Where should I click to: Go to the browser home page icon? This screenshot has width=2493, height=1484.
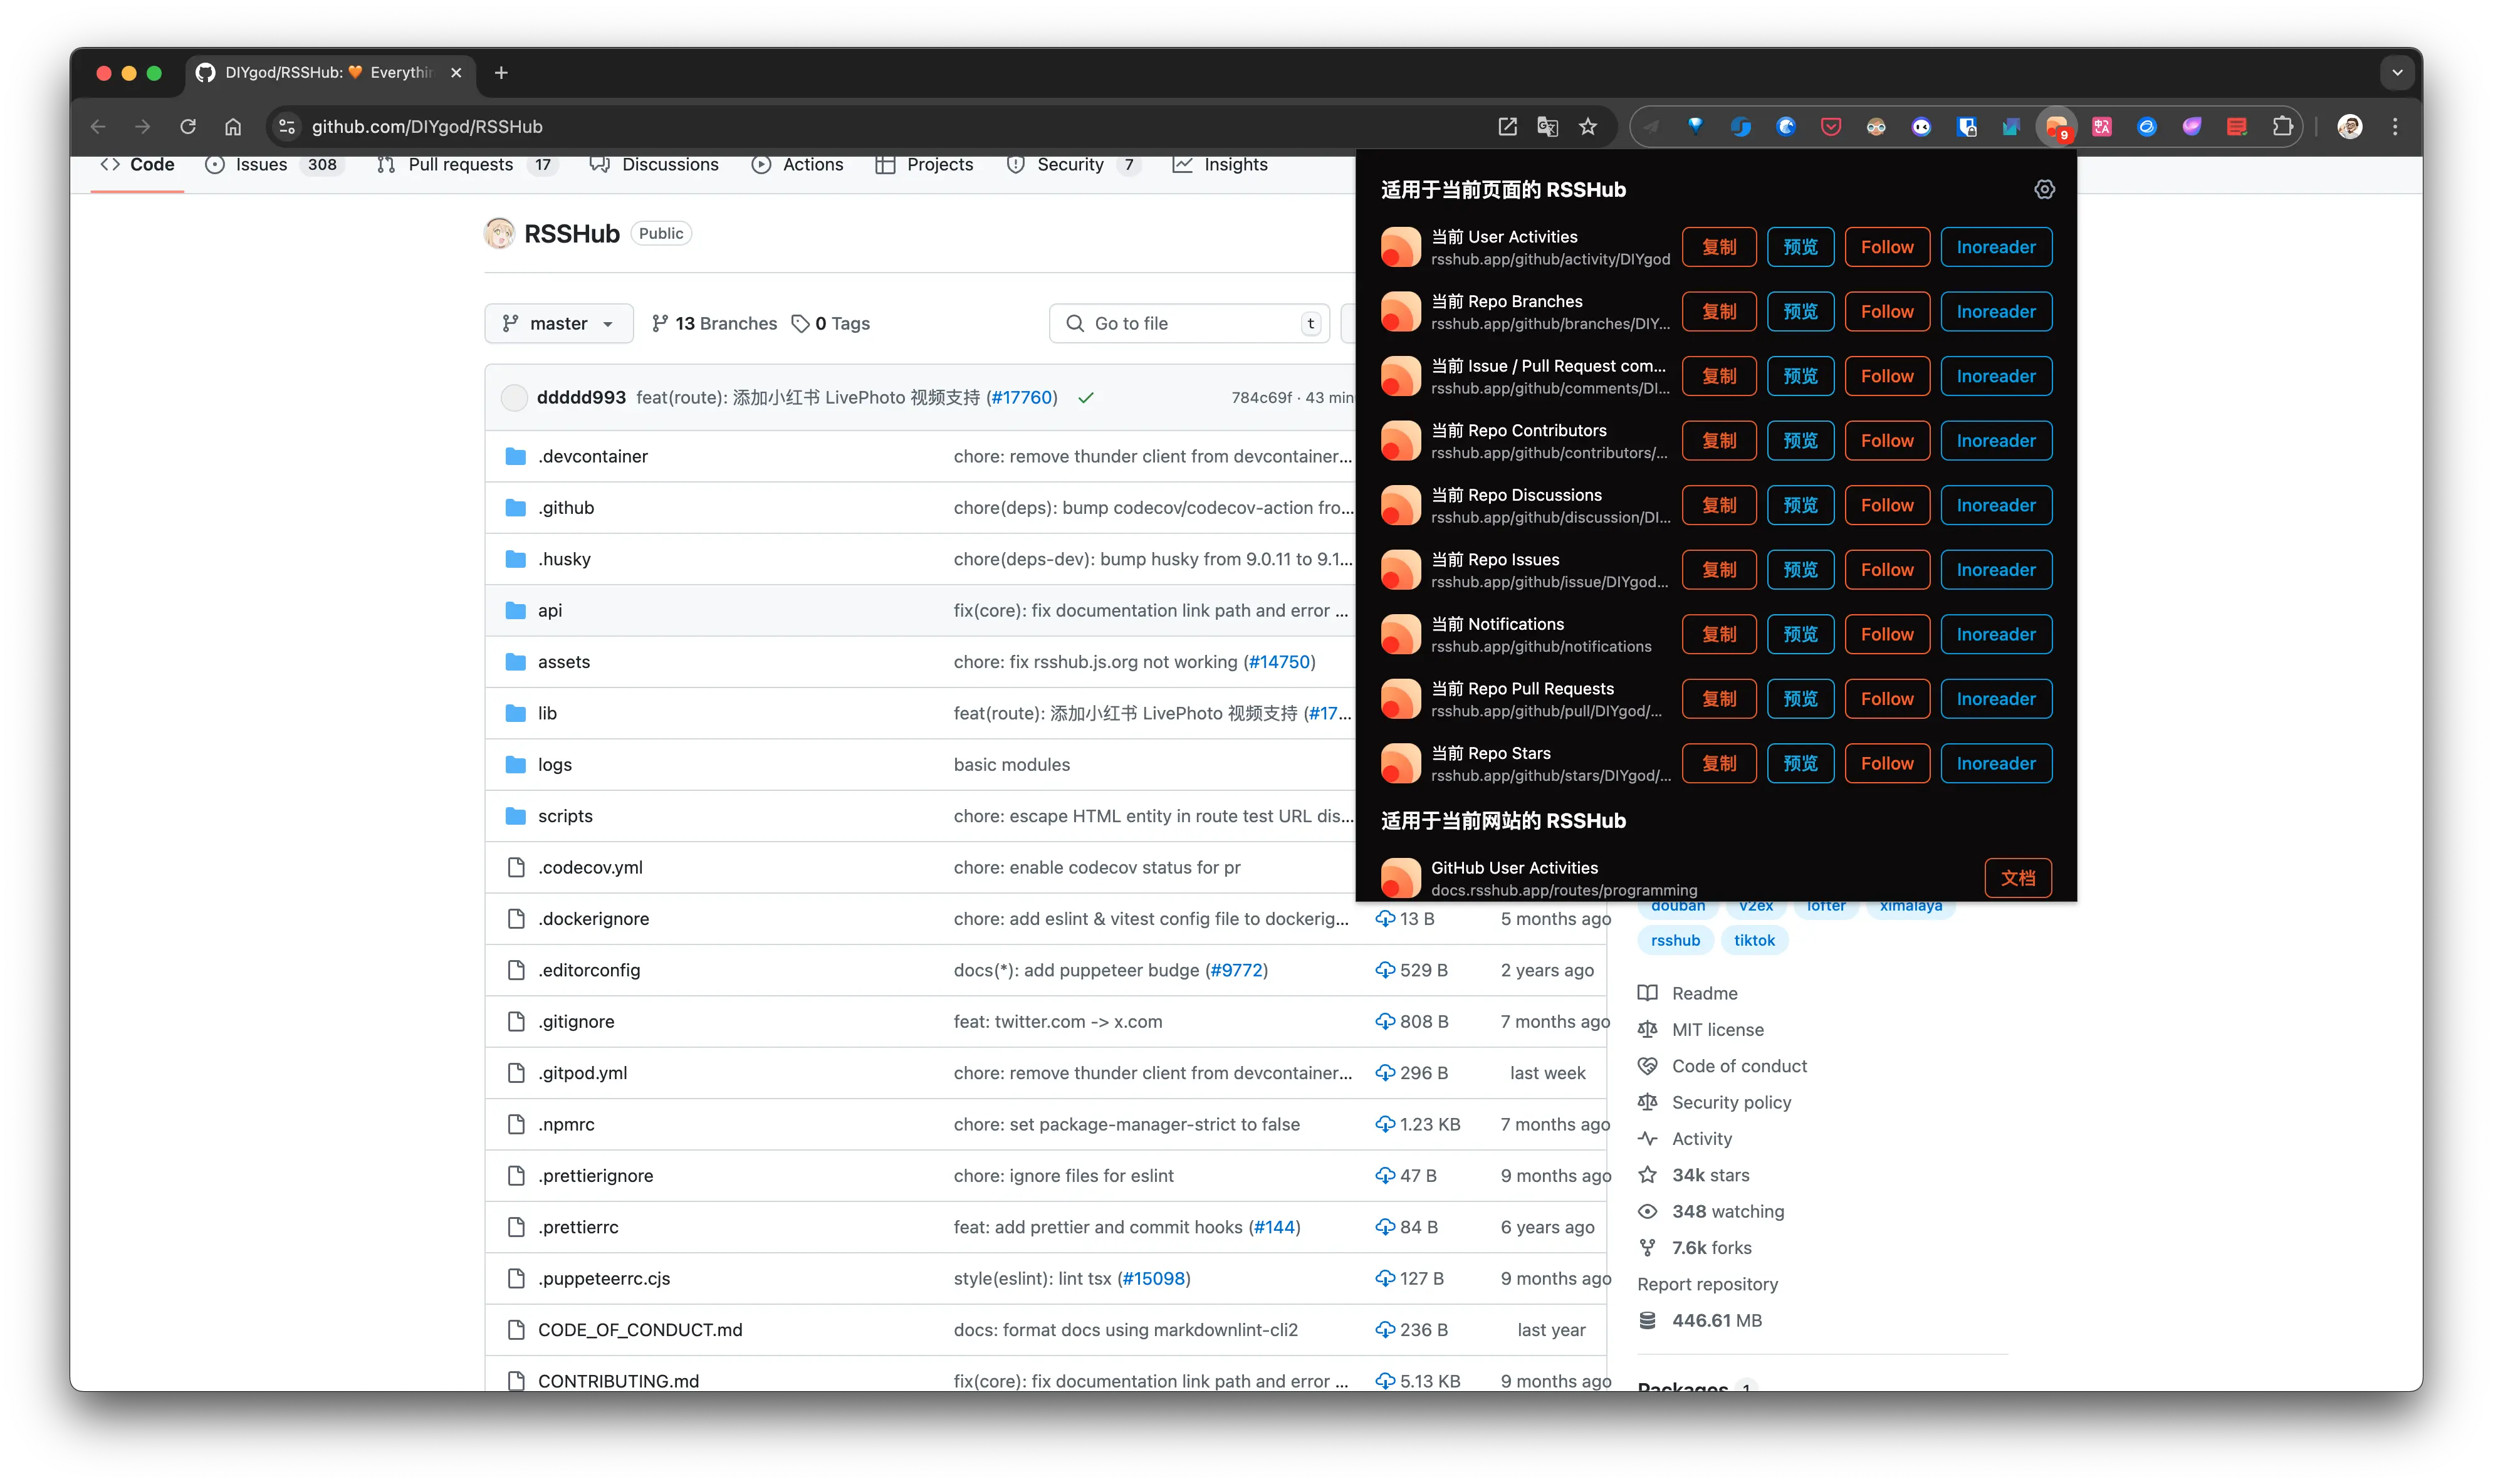233,127
